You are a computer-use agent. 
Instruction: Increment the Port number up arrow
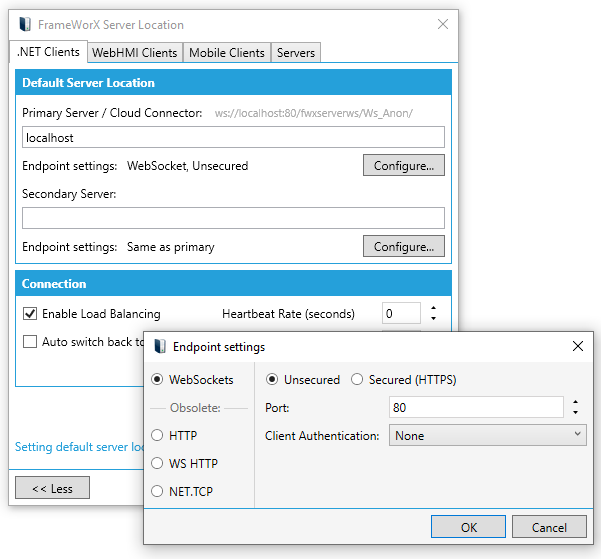coord(575,402)
